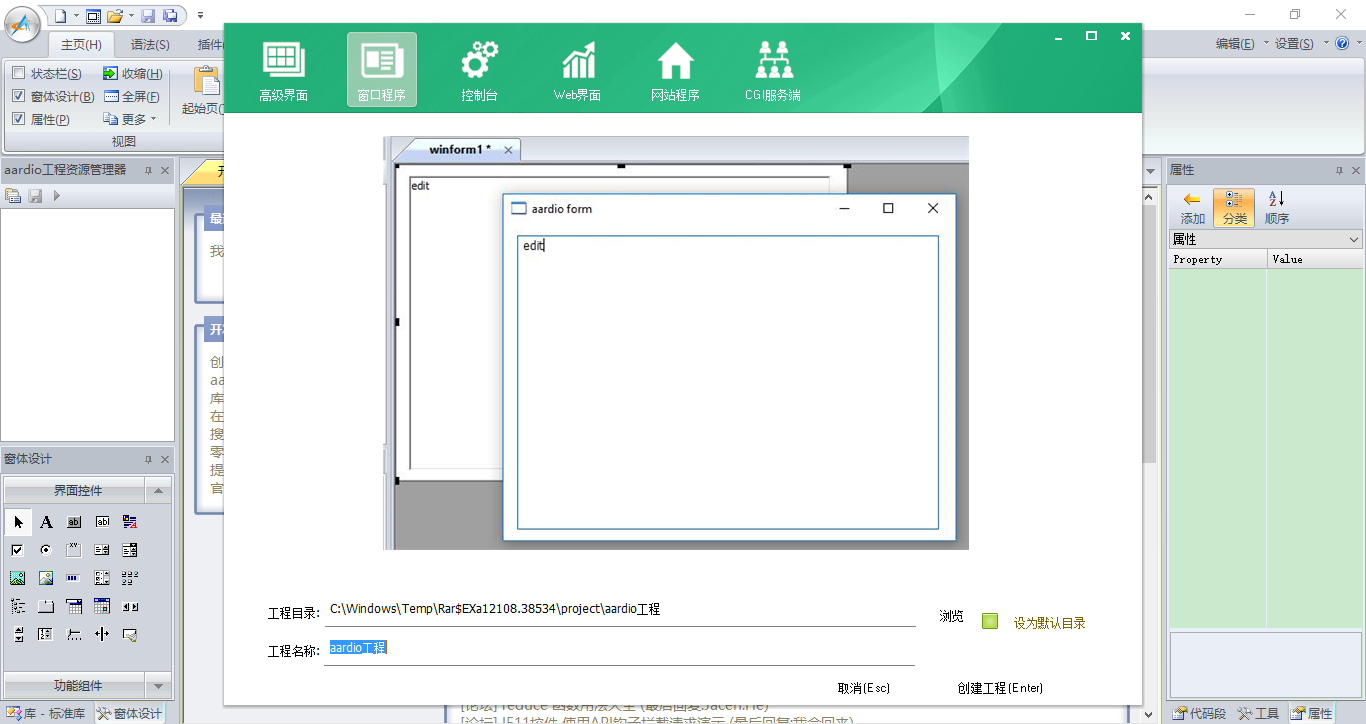
Task: Click the 工程名称 input field
Action: pos(620,649)
